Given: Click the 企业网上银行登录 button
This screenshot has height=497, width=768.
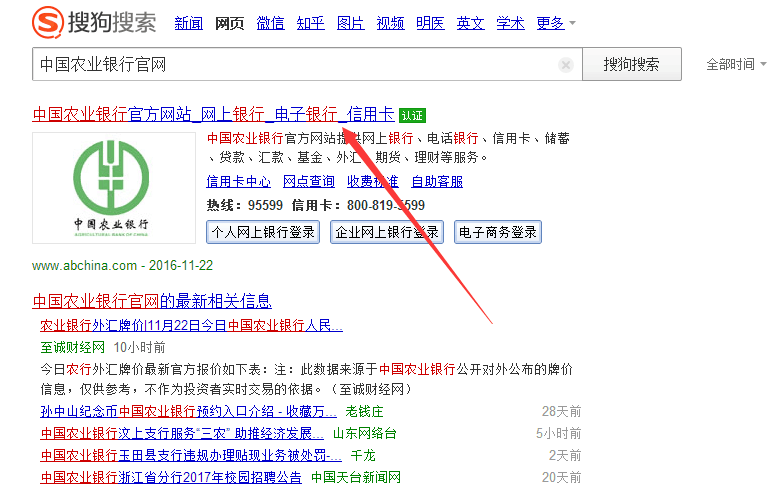Looking at the screenshot, I should coord(387,232).
